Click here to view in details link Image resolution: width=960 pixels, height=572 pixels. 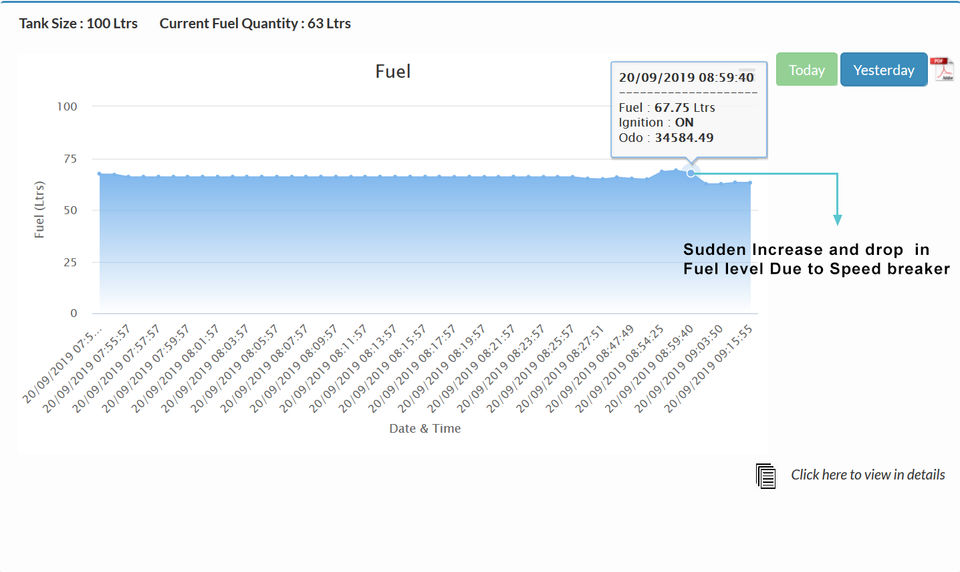point(868,475)
